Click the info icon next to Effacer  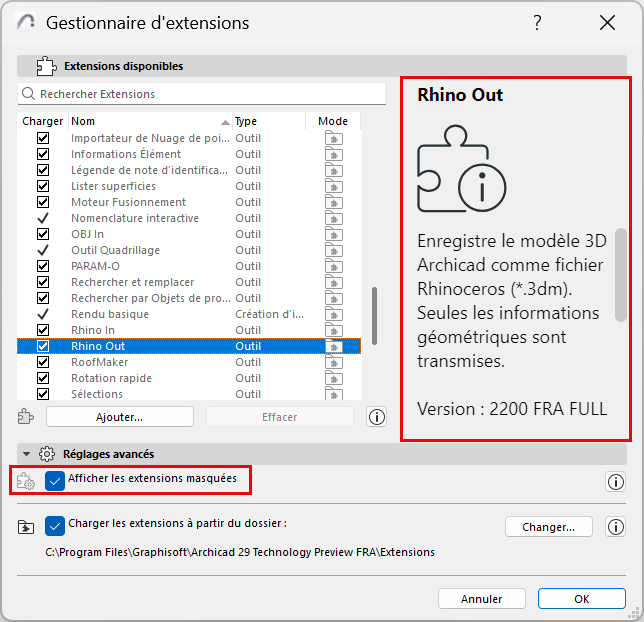(x=377, y=417)
